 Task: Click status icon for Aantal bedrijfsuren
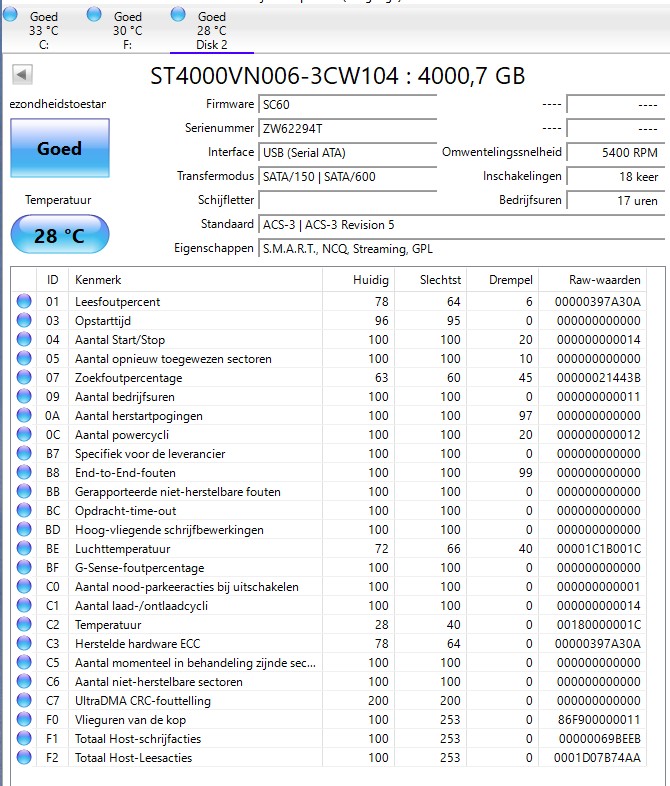(x=24, y=397)
